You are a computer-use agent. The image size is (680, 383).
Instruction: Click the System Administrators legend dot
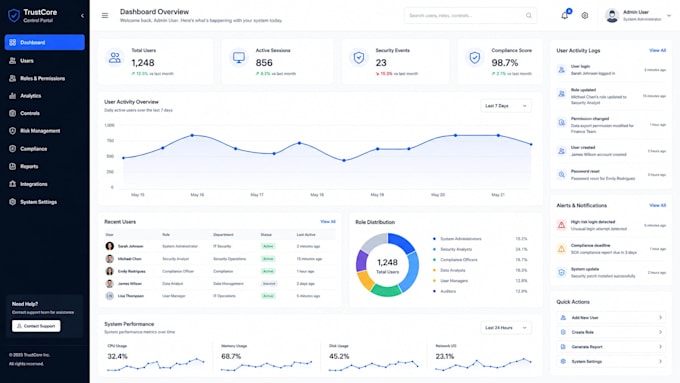434,239
